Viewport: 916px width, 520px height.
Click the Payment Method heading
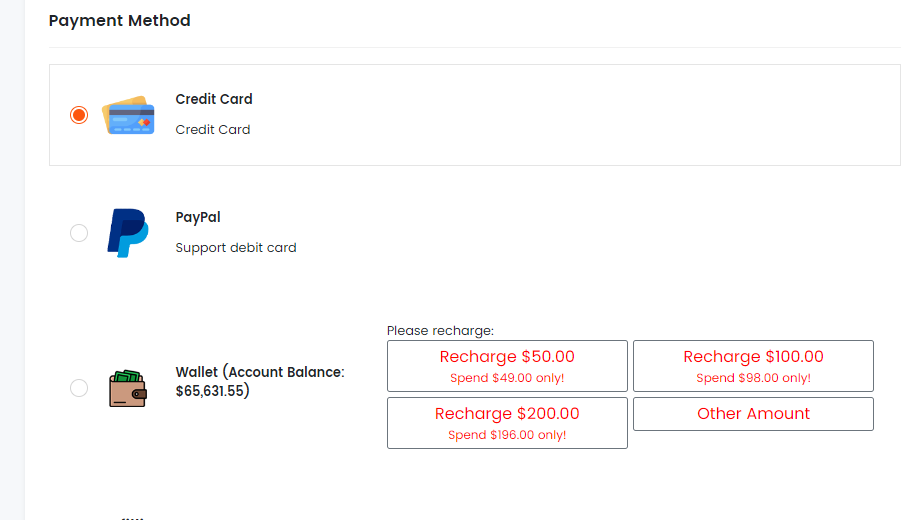click(119, 20)
